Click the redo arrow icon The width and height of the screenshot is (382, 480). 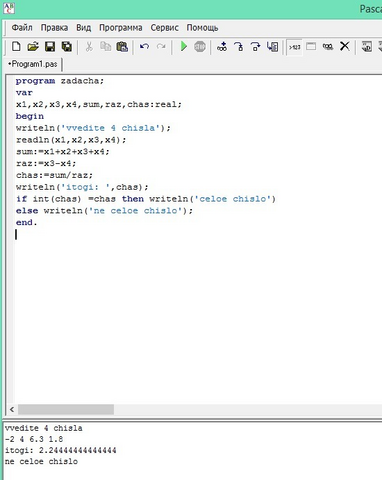click(161, 47)
